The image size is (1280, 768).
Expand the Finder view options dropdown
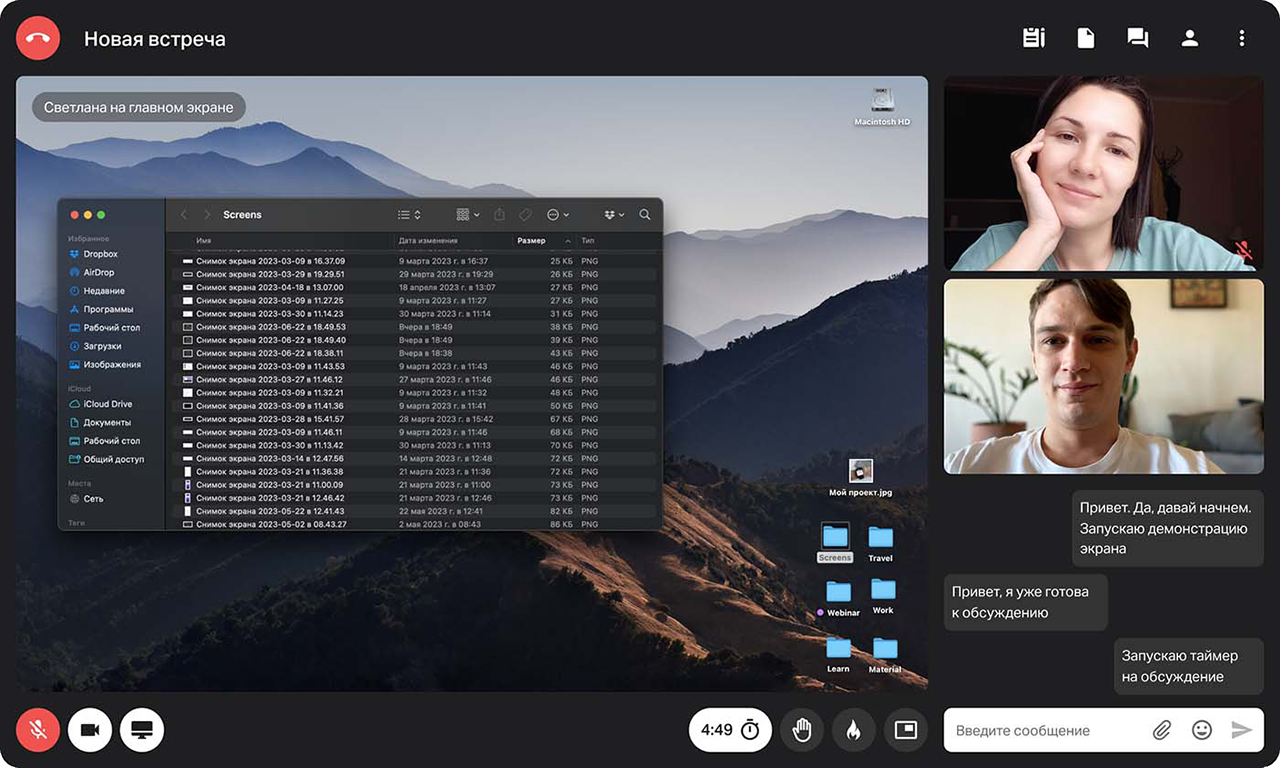(409, 215)
